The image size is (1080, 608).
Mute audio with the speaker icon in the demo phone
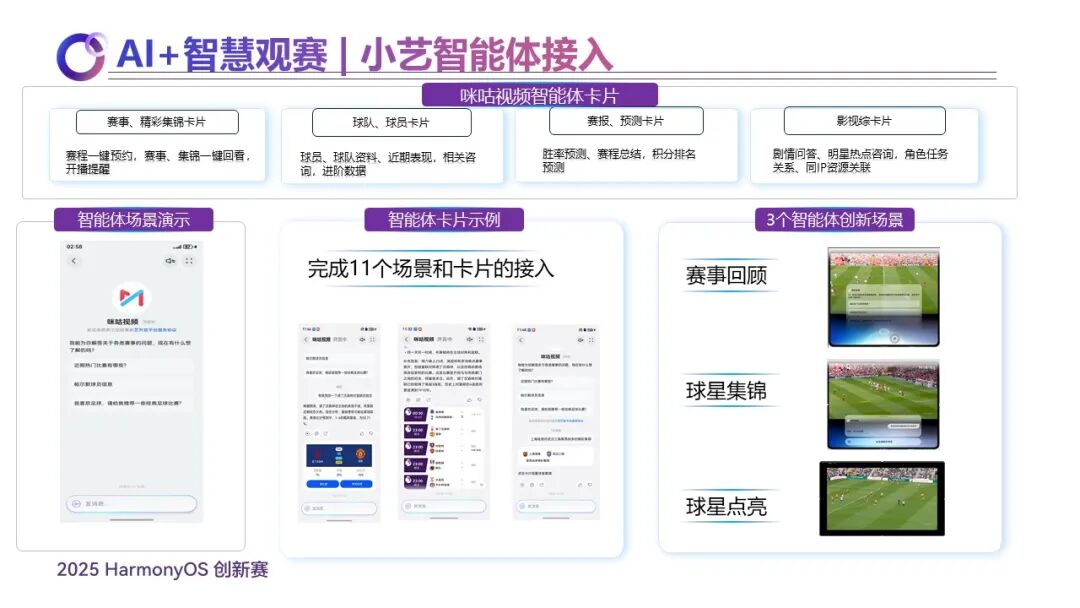click(171, 260)
